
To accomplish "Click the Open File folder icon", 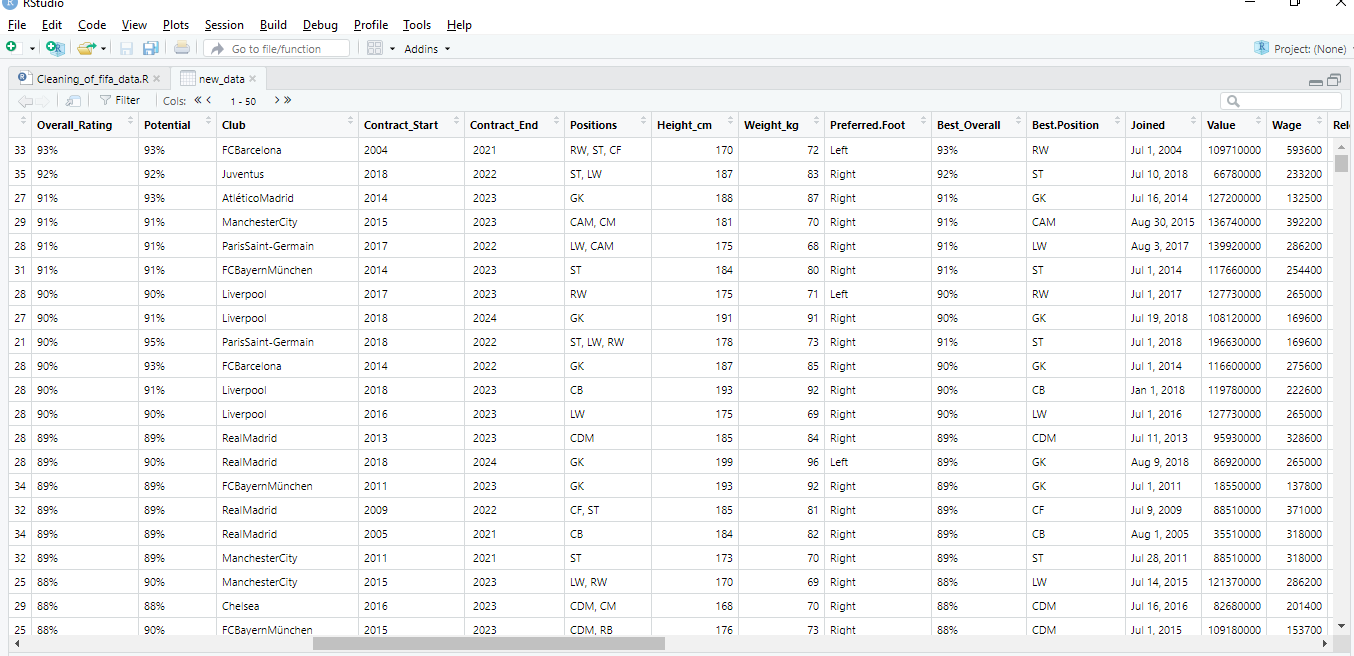I will click(x=87, y=48).
